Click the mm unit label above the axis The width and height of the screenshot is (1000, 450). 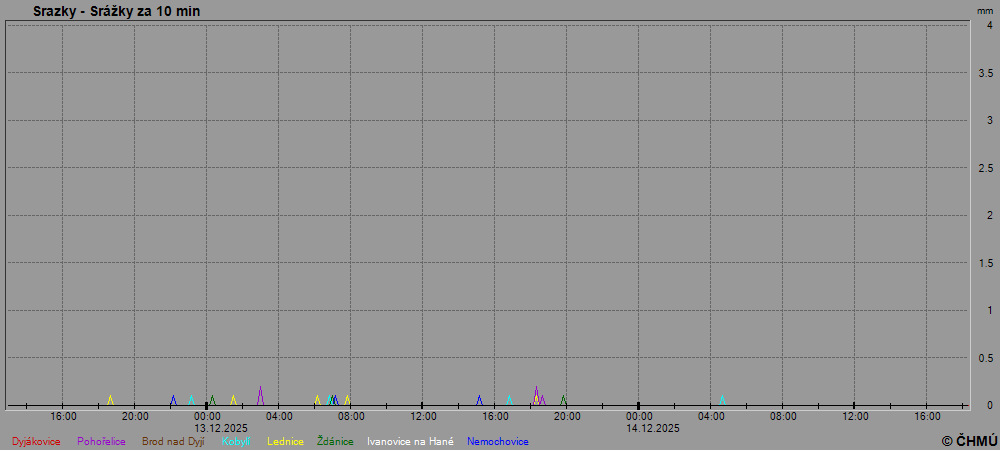tap(985, 10)
